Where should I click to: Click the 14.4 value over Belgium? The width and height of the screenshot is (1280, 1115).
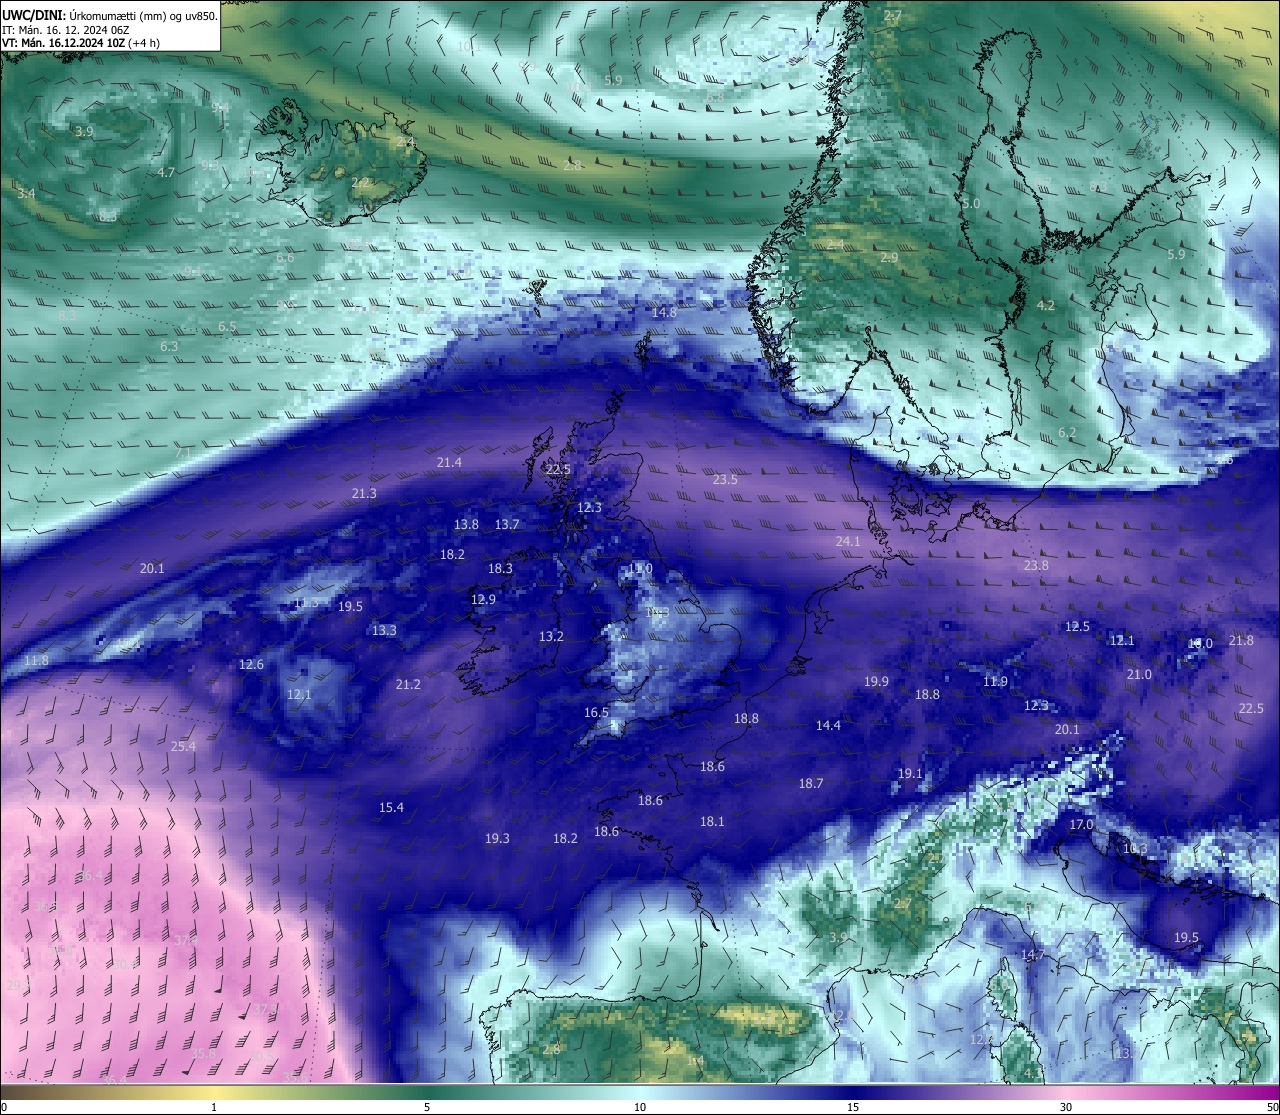(x=828, y=725)
